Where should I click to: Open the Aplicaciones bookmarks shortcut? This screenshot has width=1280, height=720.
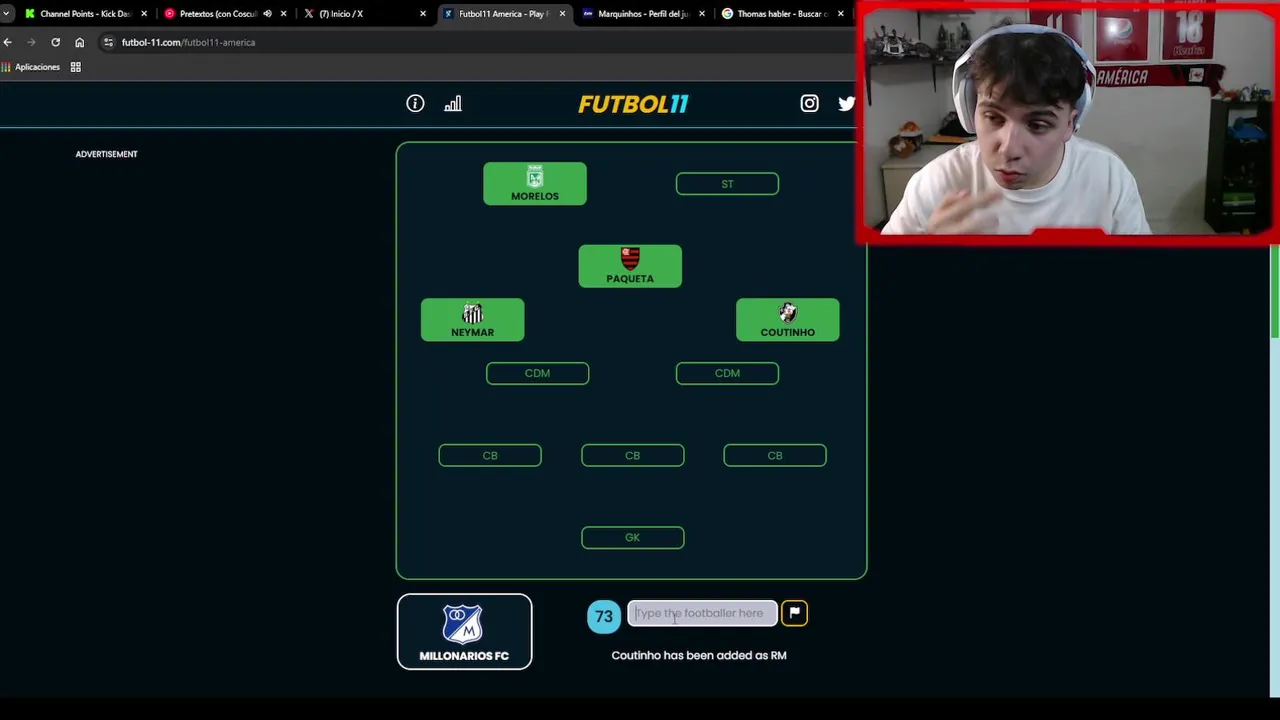coord(31,67)
